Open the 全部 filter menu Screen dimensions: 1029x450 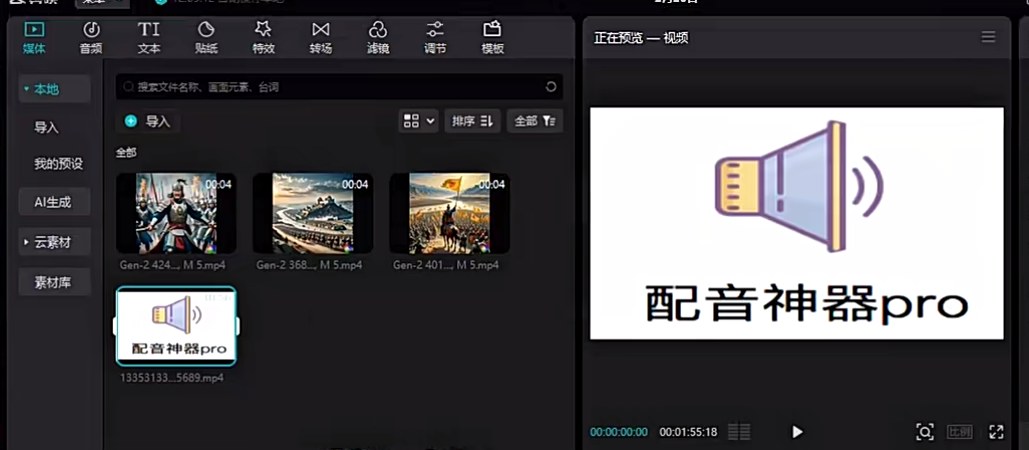pos(535,121)
